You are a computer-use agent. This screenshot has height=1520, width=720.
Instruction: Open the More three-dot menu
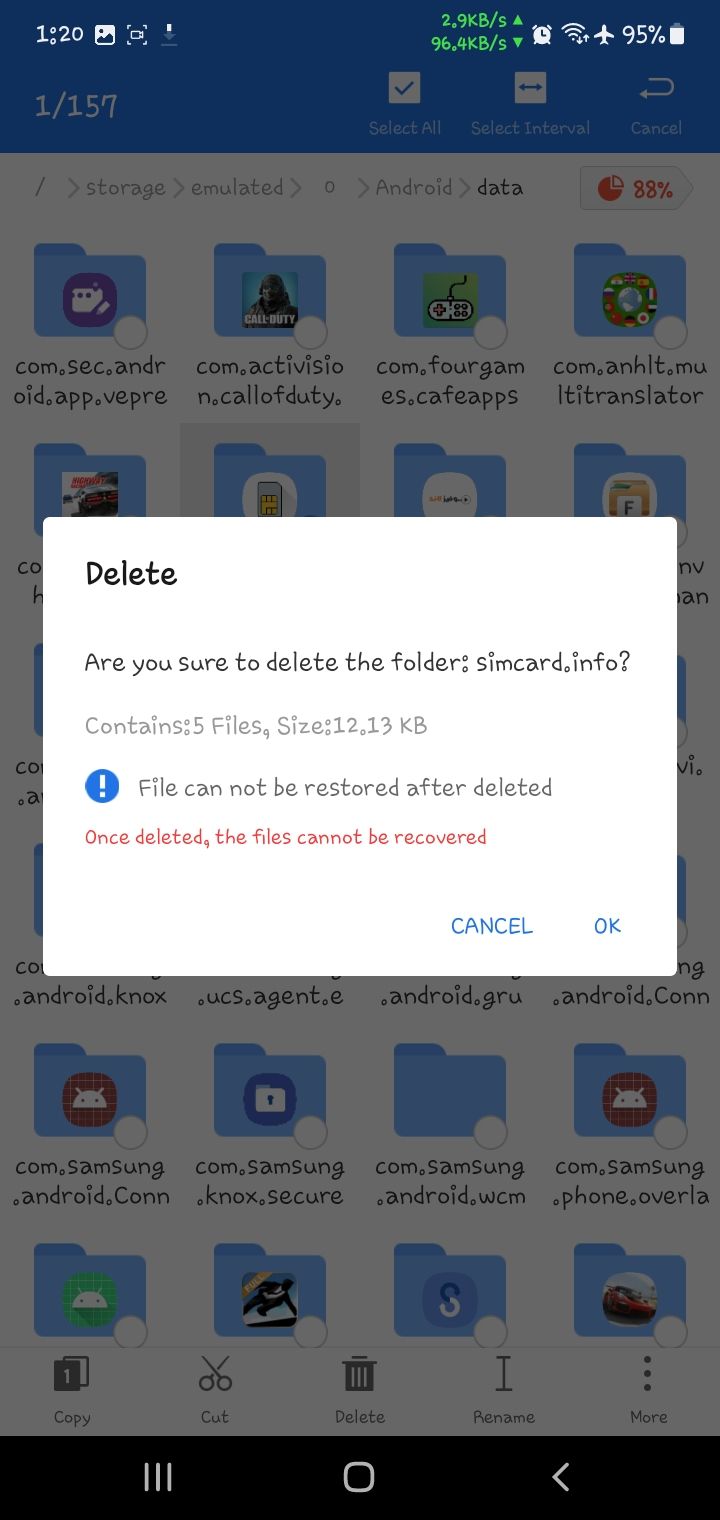point(647,1374)
